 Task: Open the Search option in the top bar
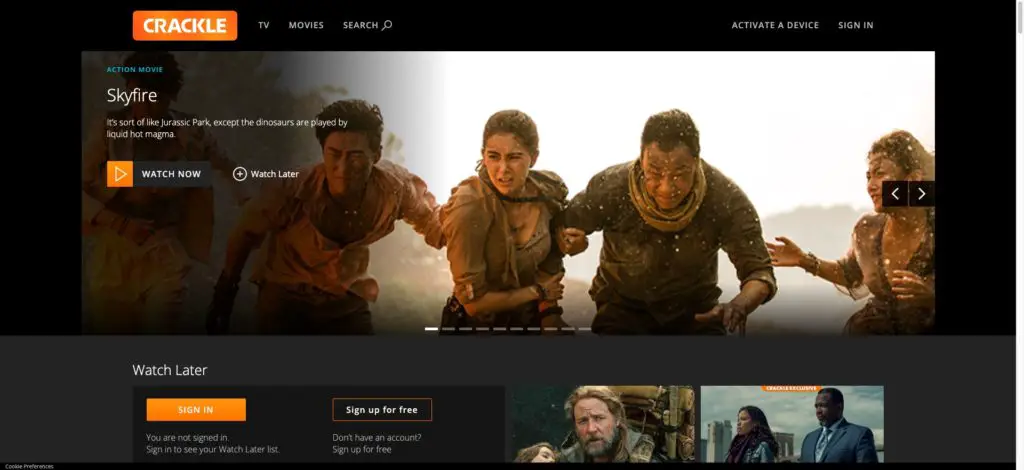[367, 25]
